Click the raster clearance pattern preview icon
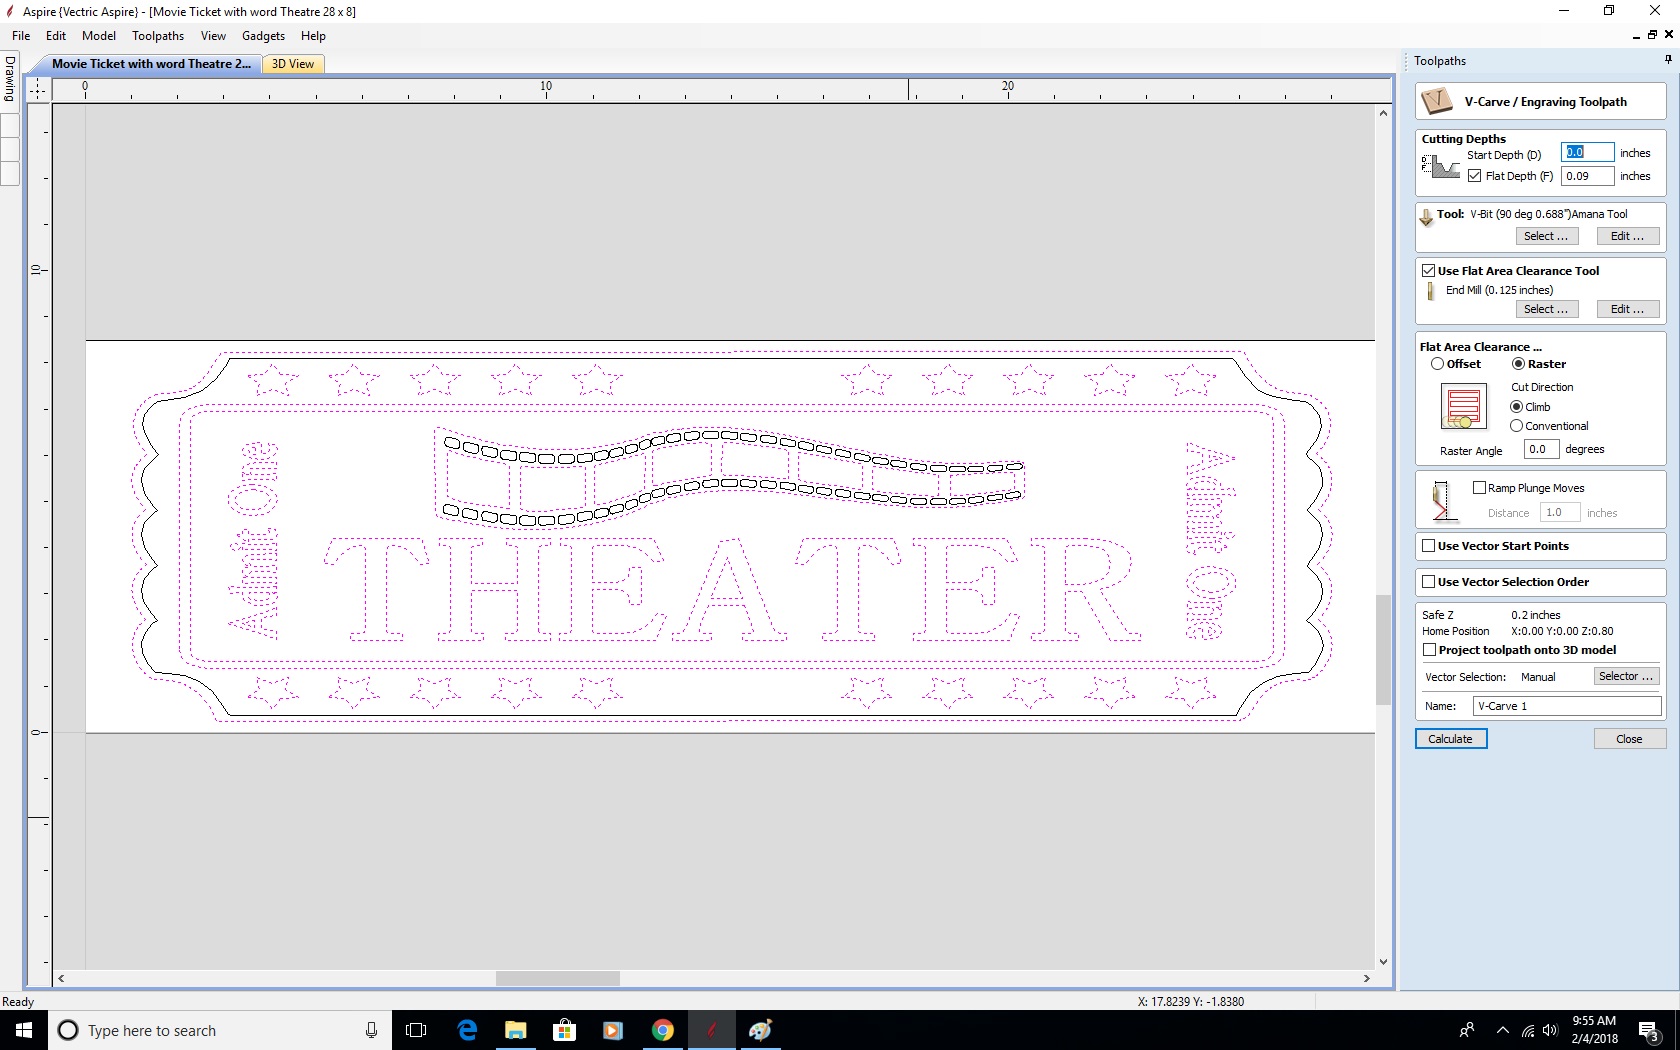1680x1050 pixels. click(x=1463, y=407)
